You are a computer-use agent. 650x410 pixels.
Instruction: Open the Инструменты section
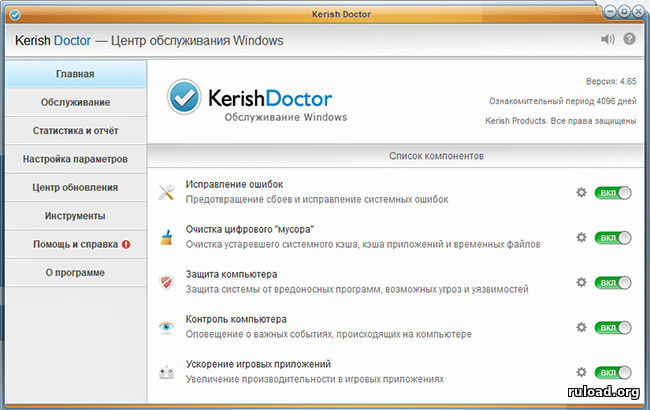[x=76, y=216]
